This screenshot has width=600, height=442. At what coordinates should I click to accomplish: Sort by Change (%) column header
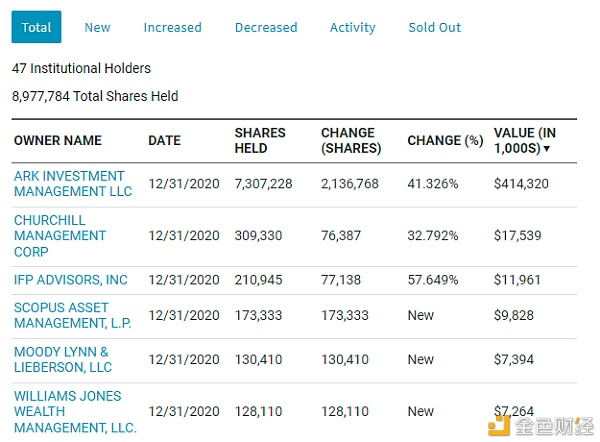click(x=445, y=141)
